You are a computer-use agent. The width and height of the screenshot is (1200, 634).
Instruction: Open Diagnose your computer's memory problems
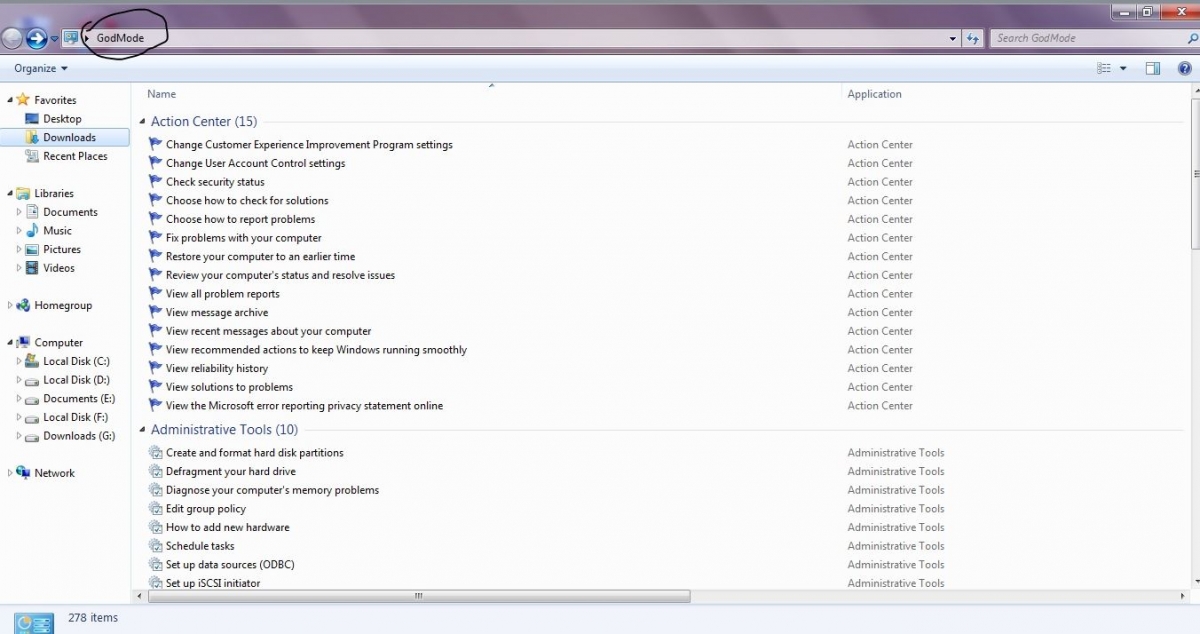272,490
